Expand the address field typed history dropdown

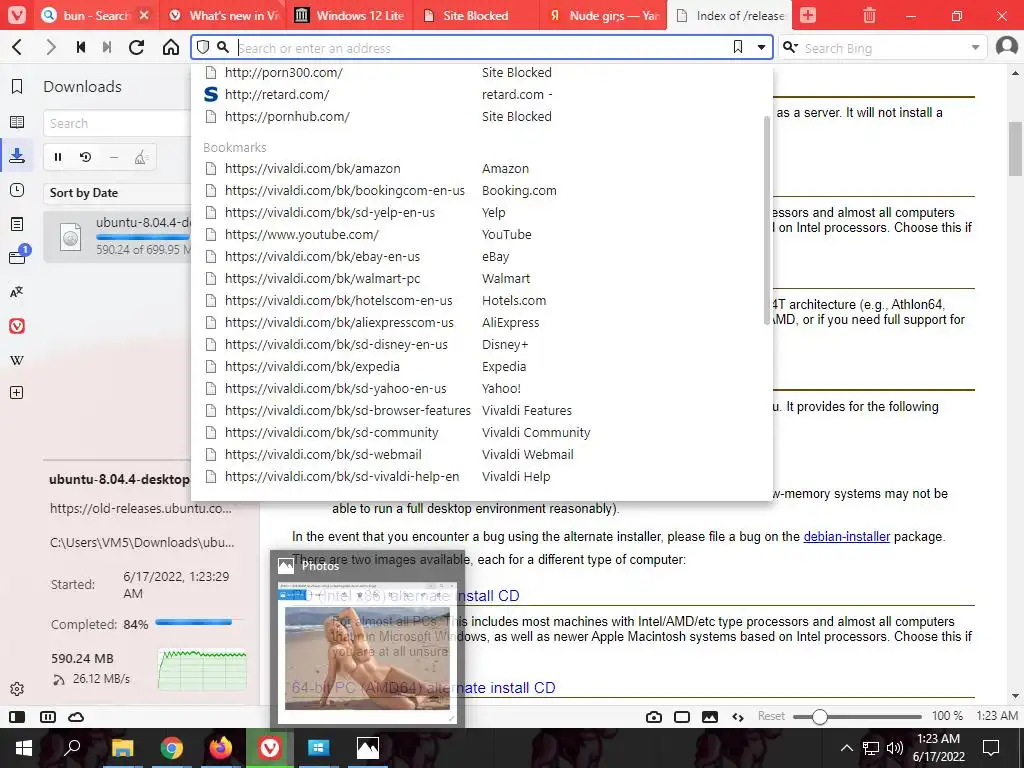pos(761,47)
